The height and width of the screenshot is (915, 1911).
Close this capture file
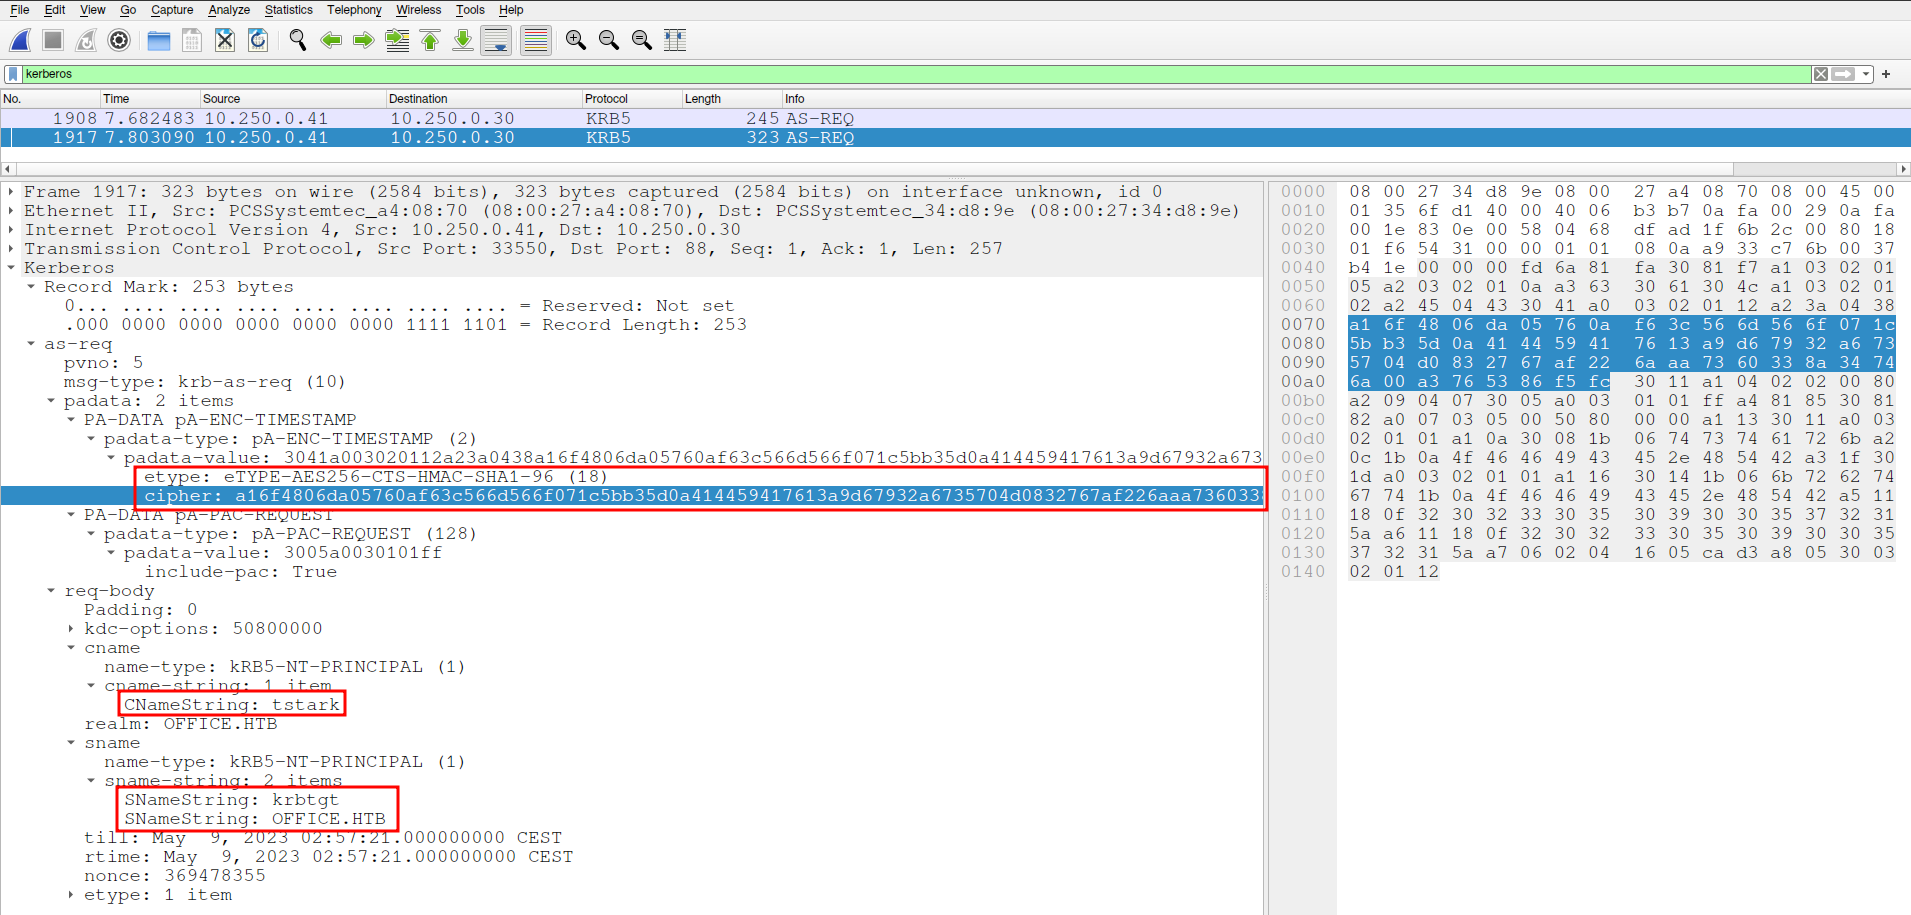225,40
